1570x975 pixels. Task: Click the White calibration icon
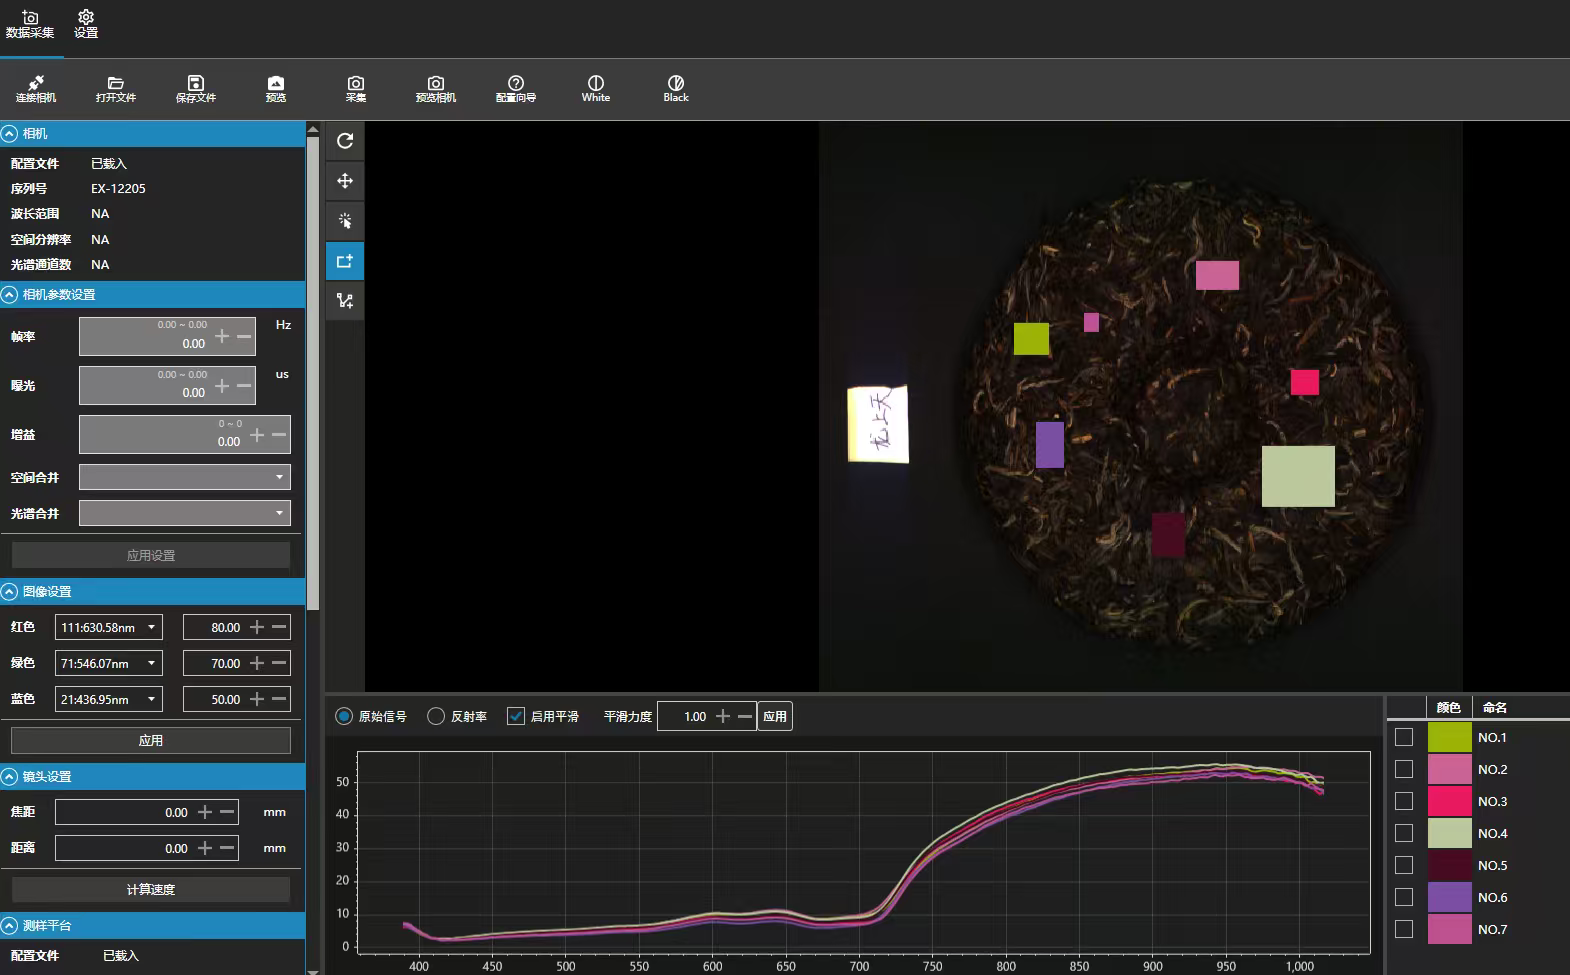[x=595, y=88]
